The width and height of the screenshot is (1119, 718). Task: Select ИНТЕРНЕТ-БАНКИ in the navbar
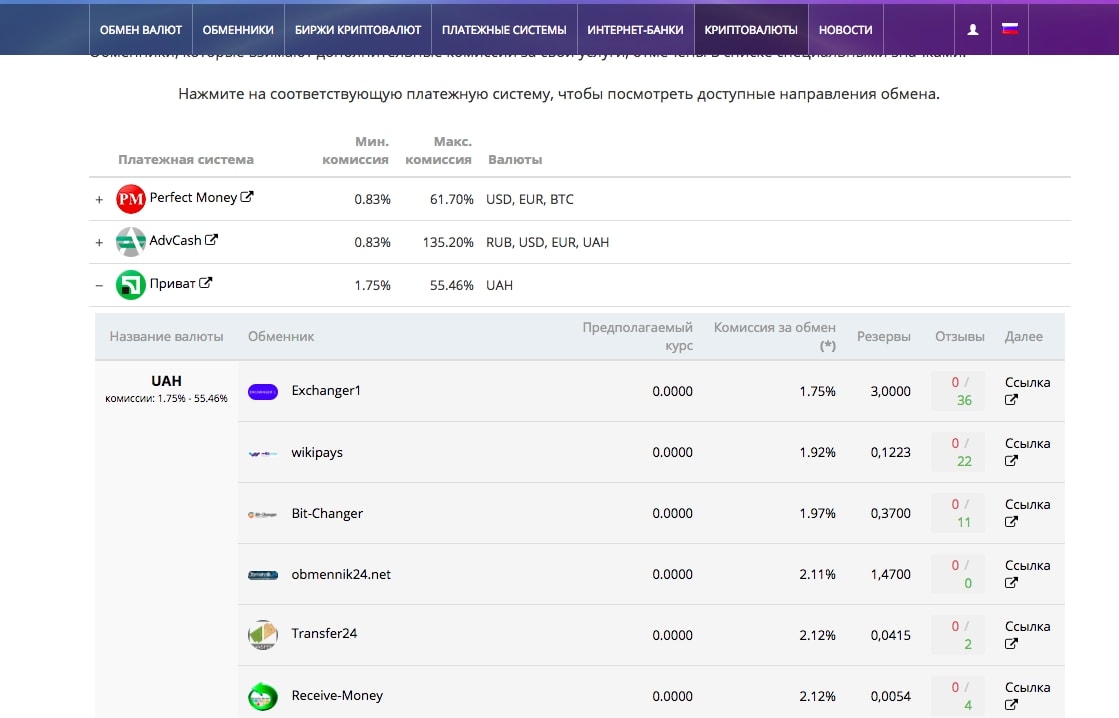click(x=635, y=30)
